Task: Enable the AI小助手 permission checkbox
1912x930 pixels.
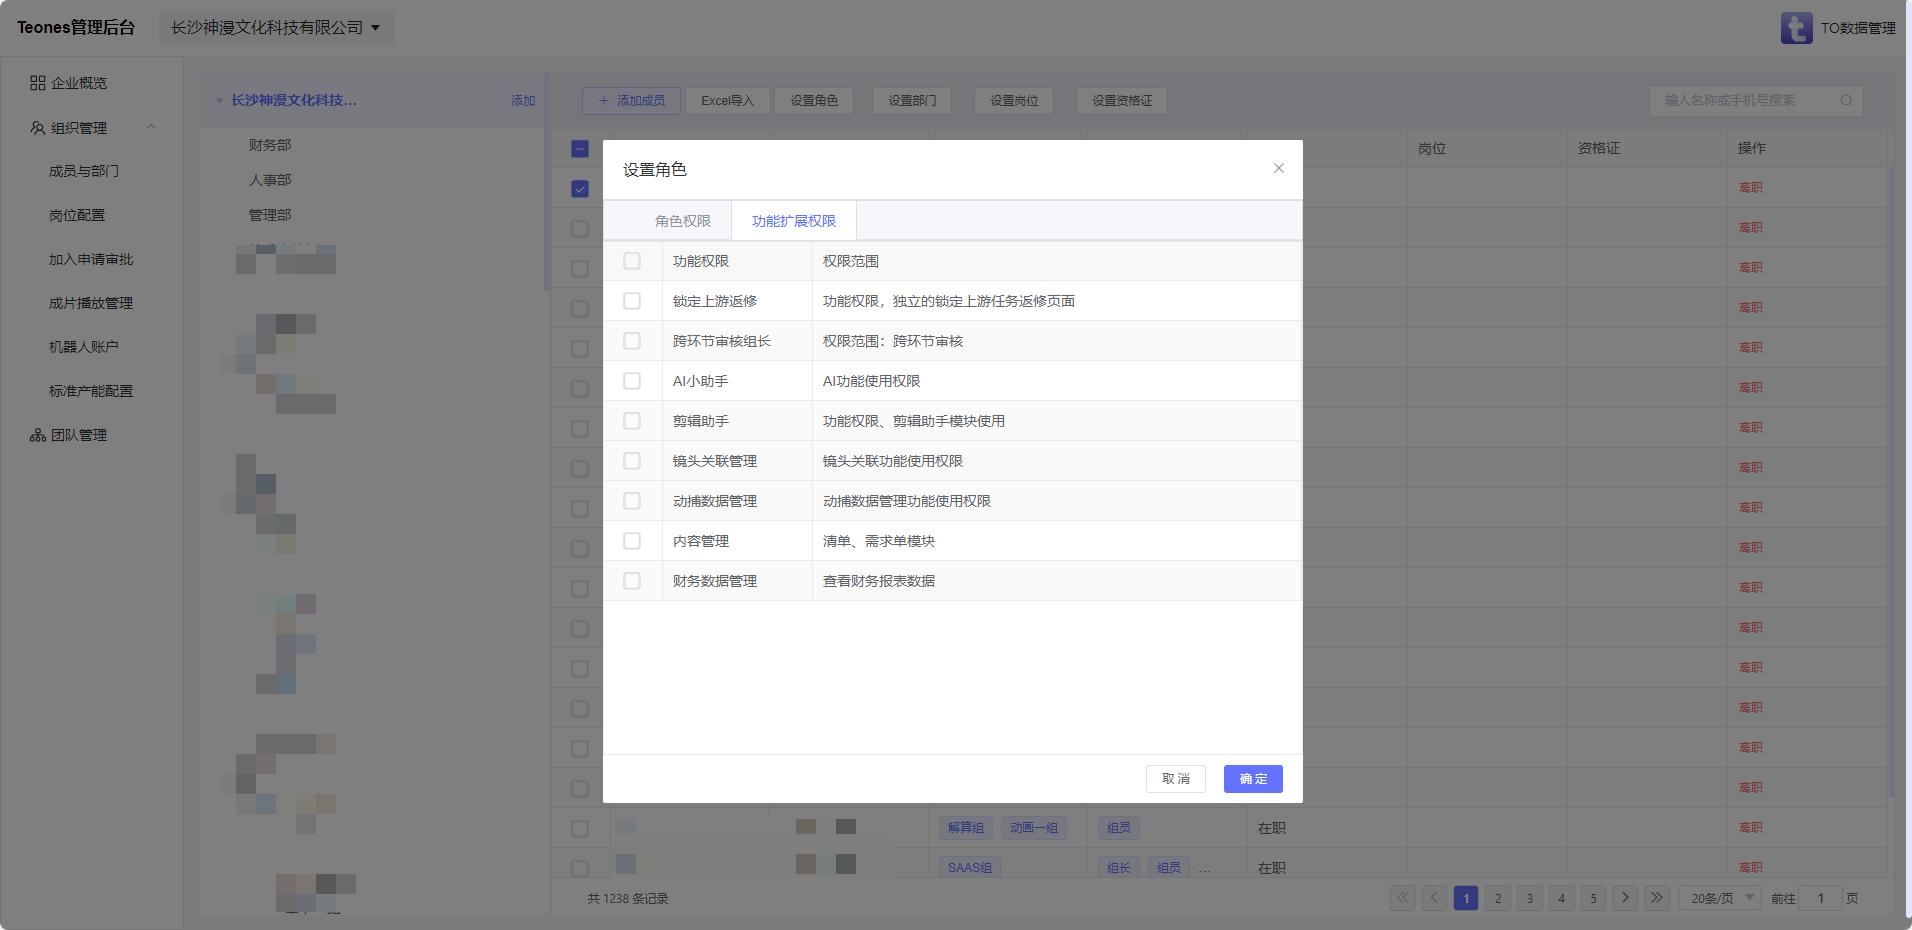Action: 632,381
